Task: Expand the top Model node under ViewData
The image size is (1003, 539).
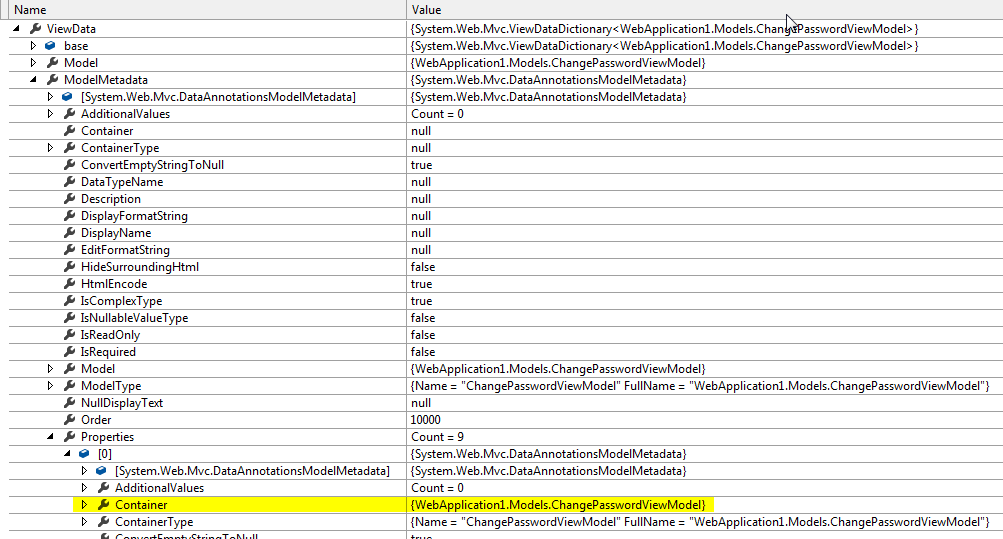Action: 33,63
